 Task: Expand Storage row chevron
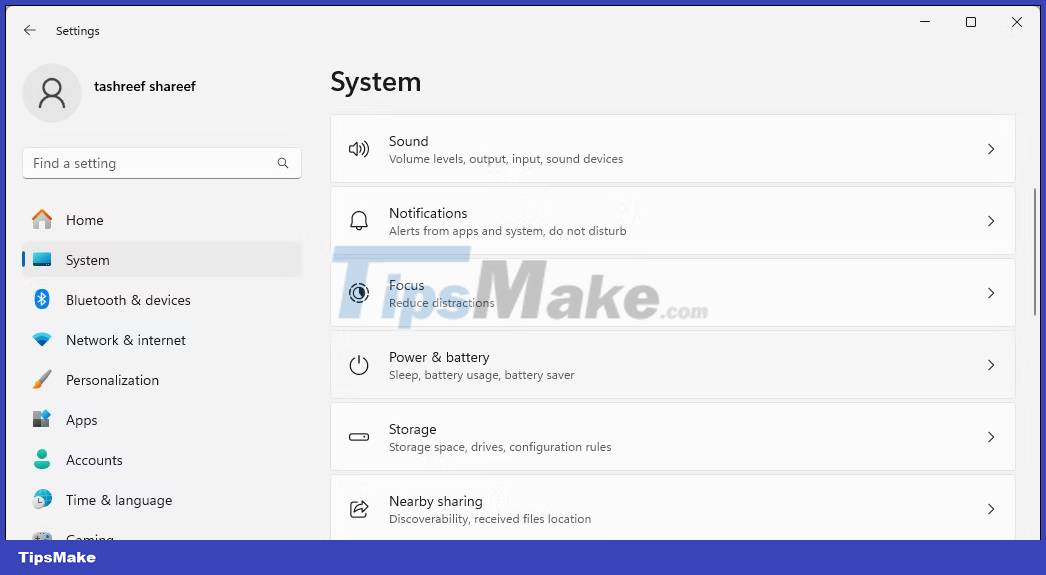991,437
